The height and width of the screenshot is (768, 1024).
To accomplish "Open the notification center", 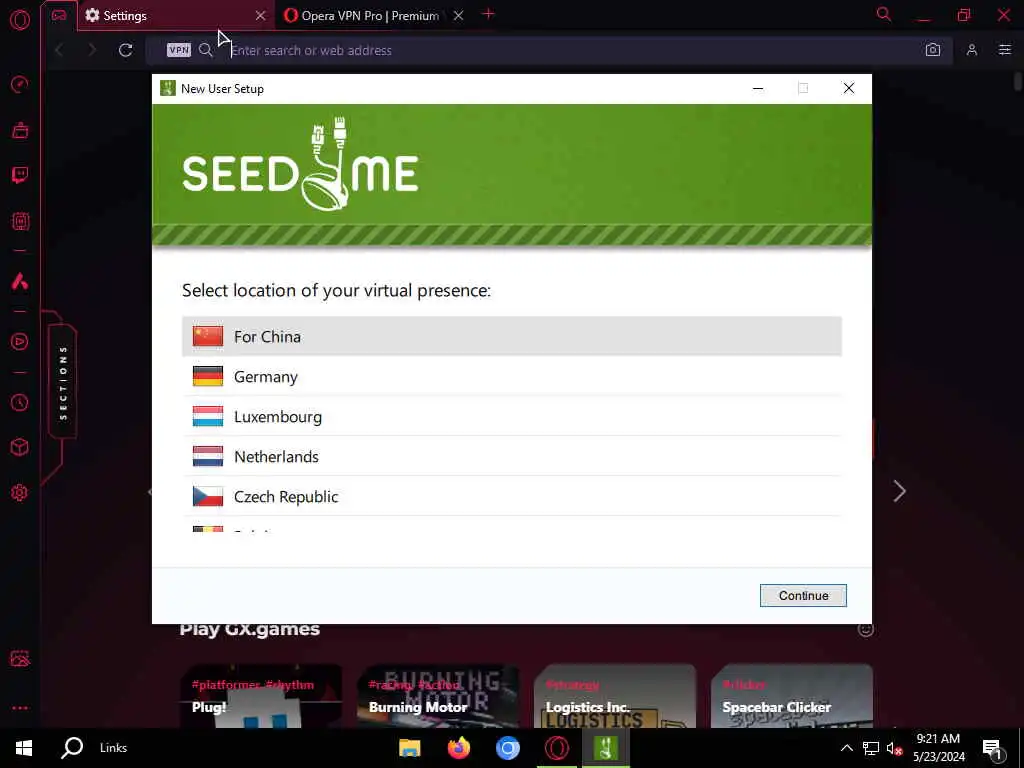I will click(x=993, y=749).
